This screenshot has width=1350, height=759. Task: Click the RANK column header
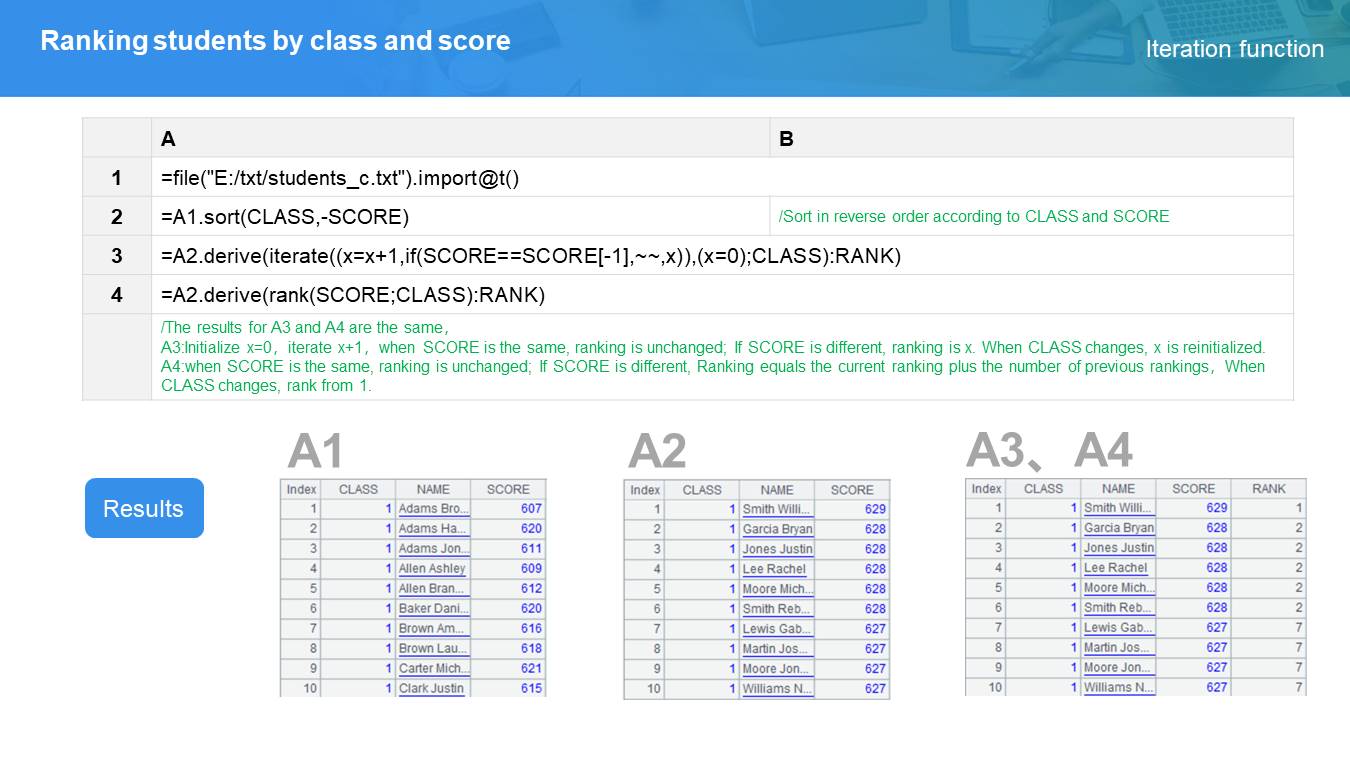(1269, 488)
